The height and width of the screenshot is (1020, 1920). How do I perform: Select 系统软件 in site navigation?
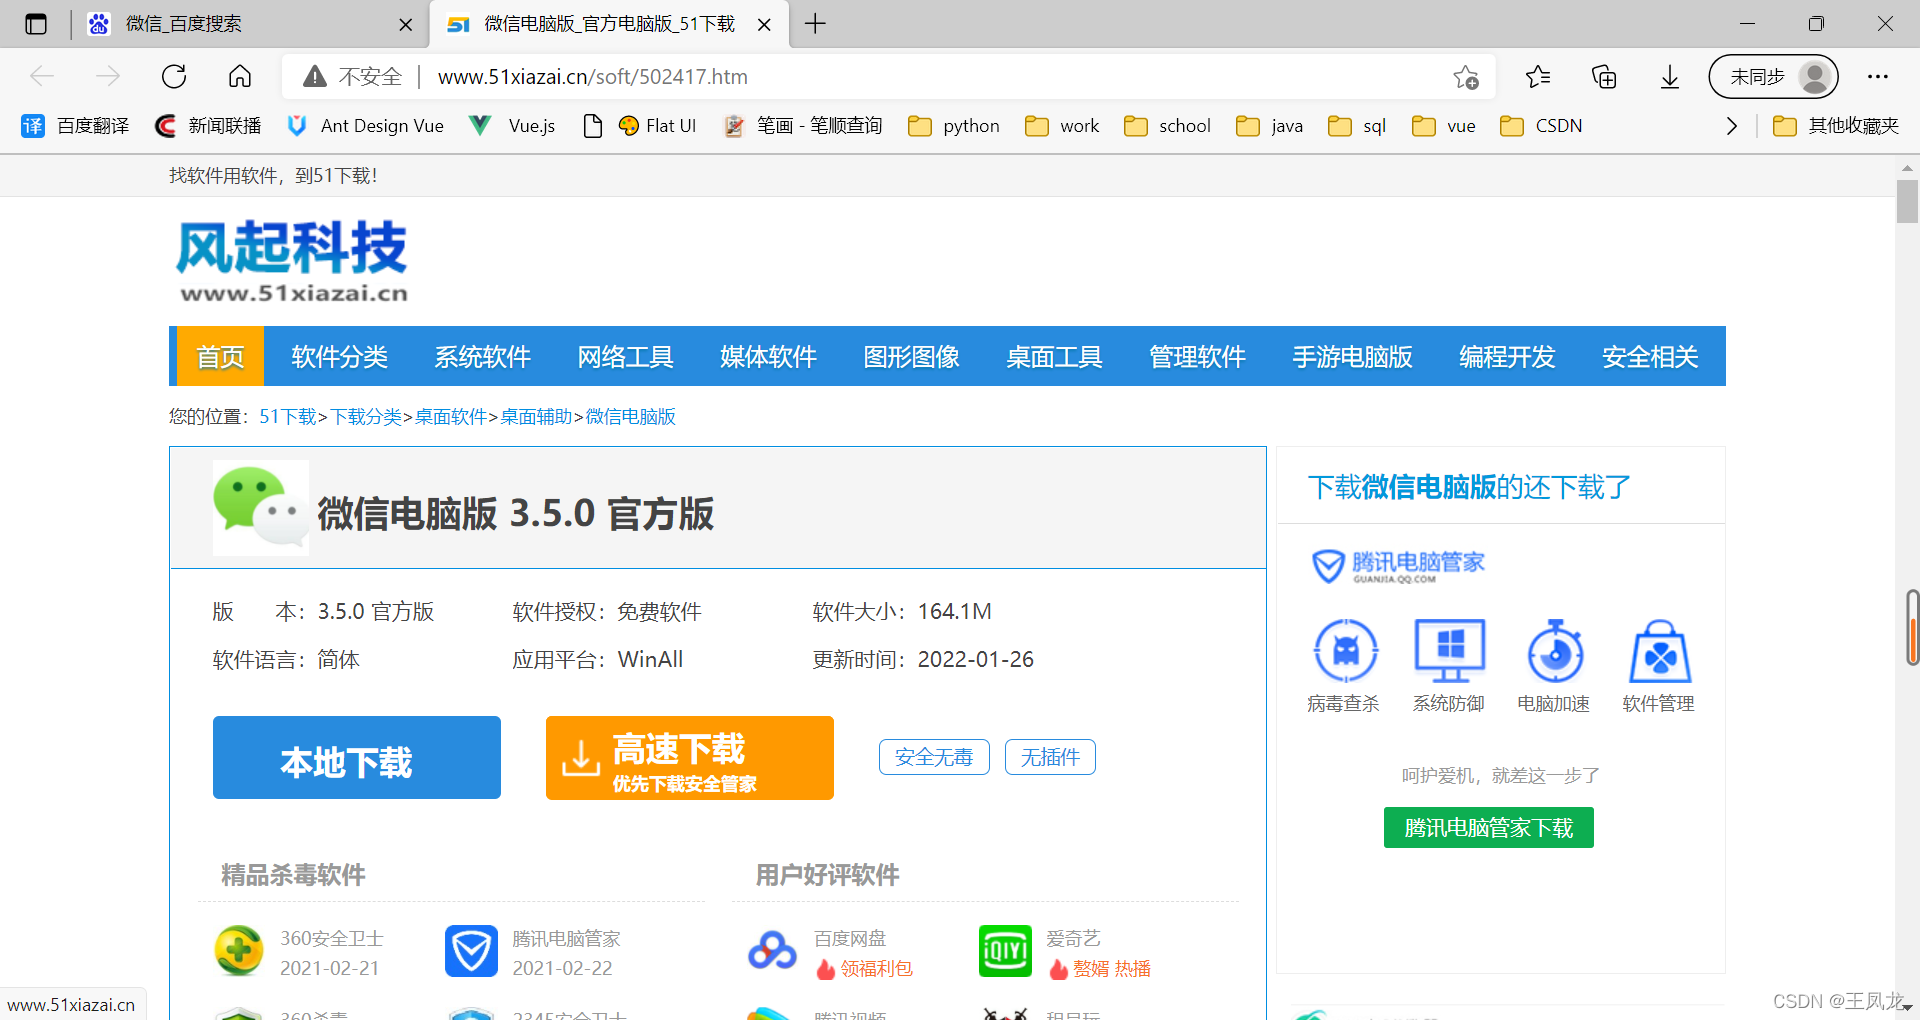pos(482,356)
